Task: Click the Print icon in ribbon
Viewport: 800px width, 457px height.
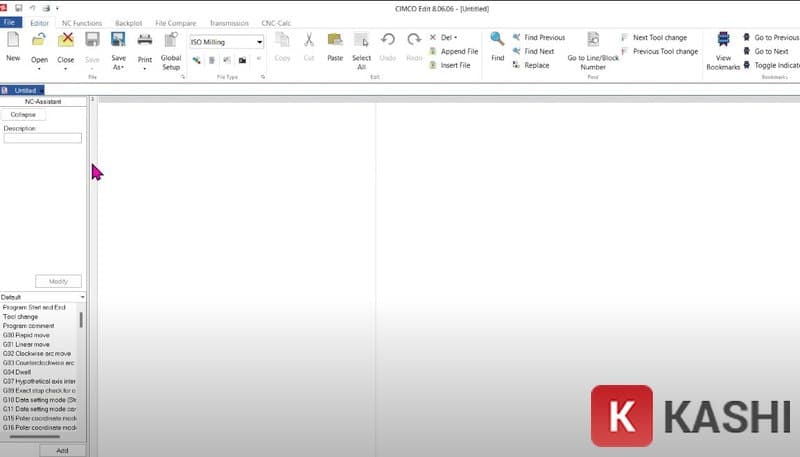Action: 145,42
